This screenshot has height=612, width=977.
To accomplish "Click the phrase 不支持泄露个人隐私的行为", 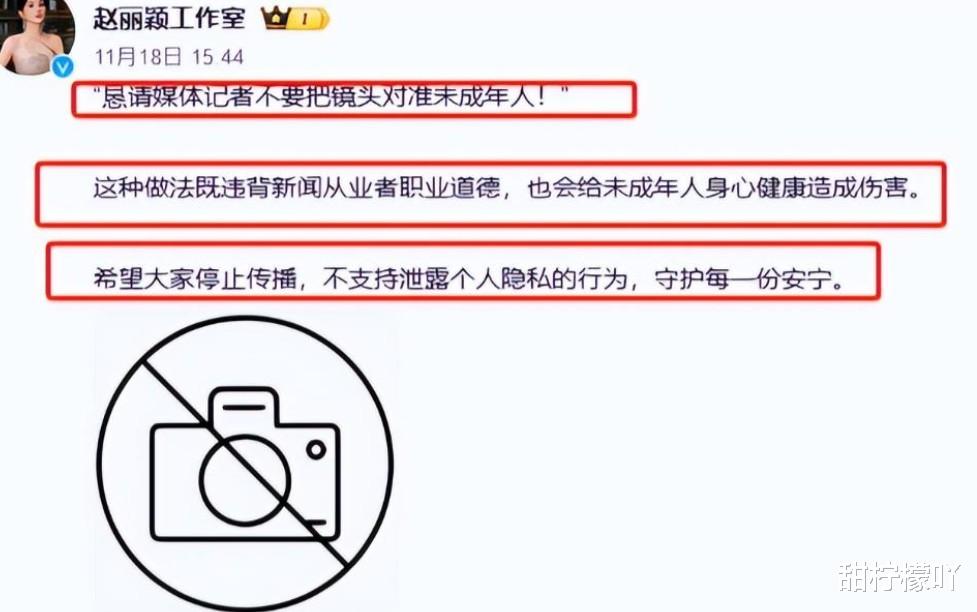I will 475,279.
